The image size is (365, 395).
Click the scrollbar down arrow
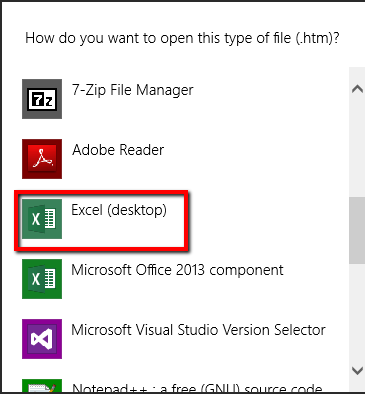357,370
